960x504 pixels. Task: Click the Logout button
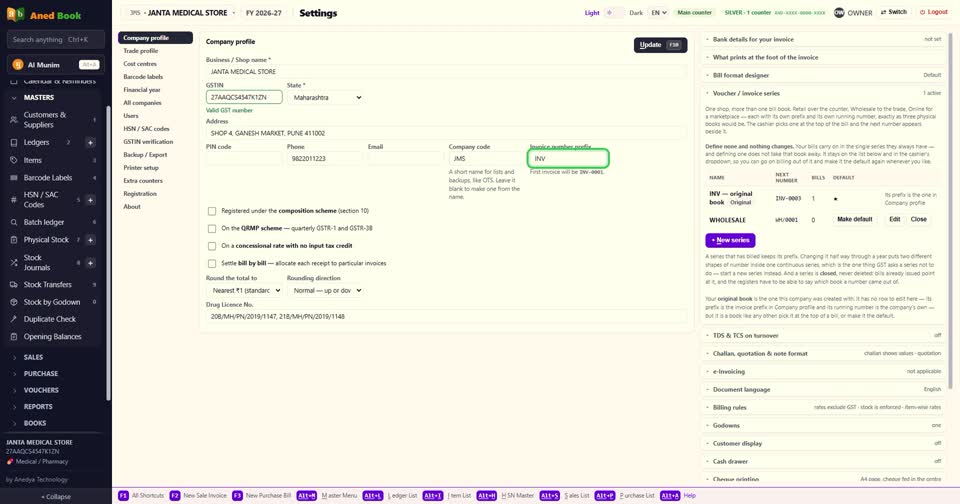(933, 12)
